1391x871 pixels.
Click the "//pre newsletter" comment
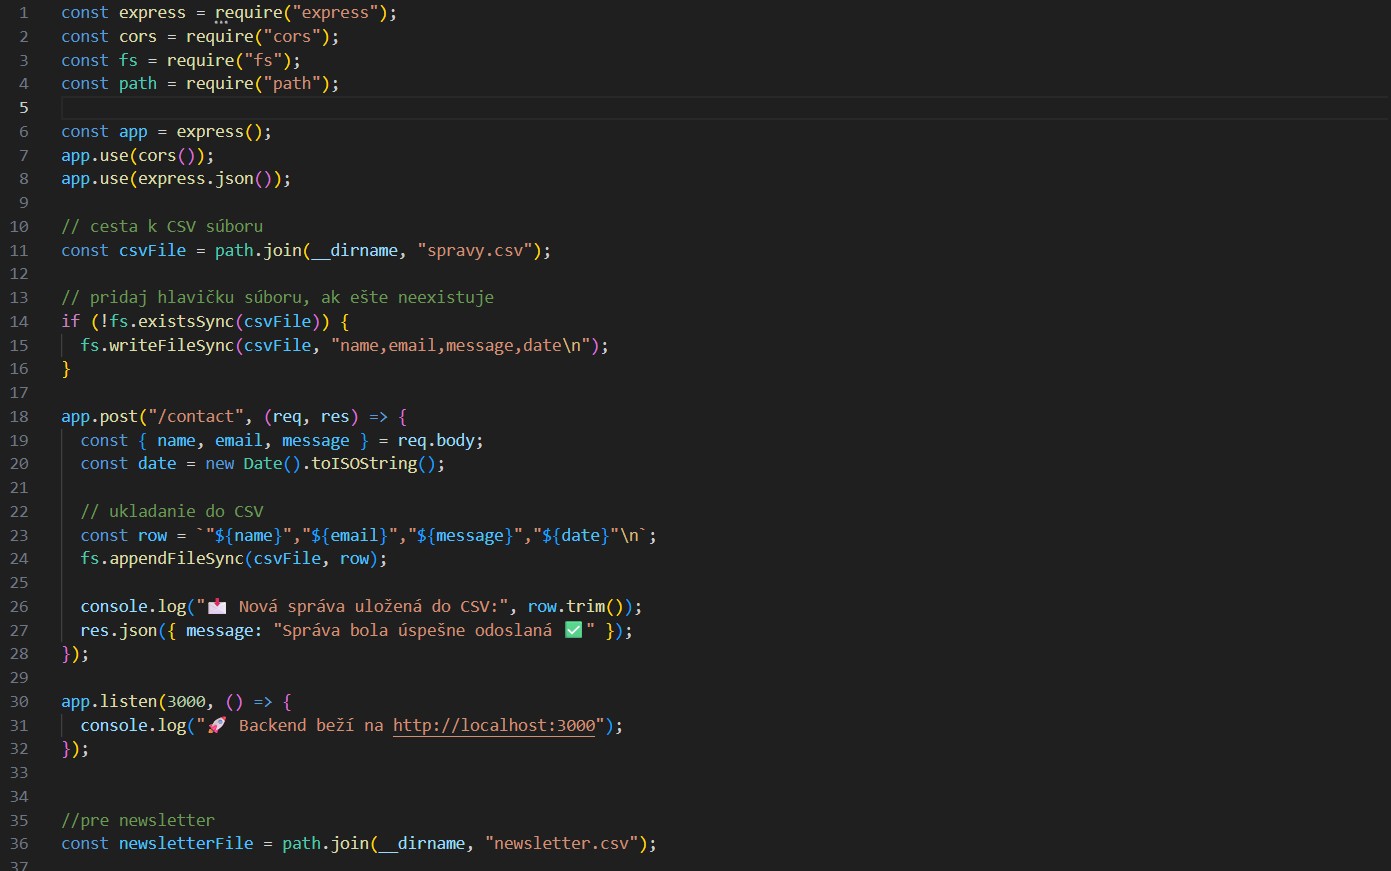click(x=138, y=821)
